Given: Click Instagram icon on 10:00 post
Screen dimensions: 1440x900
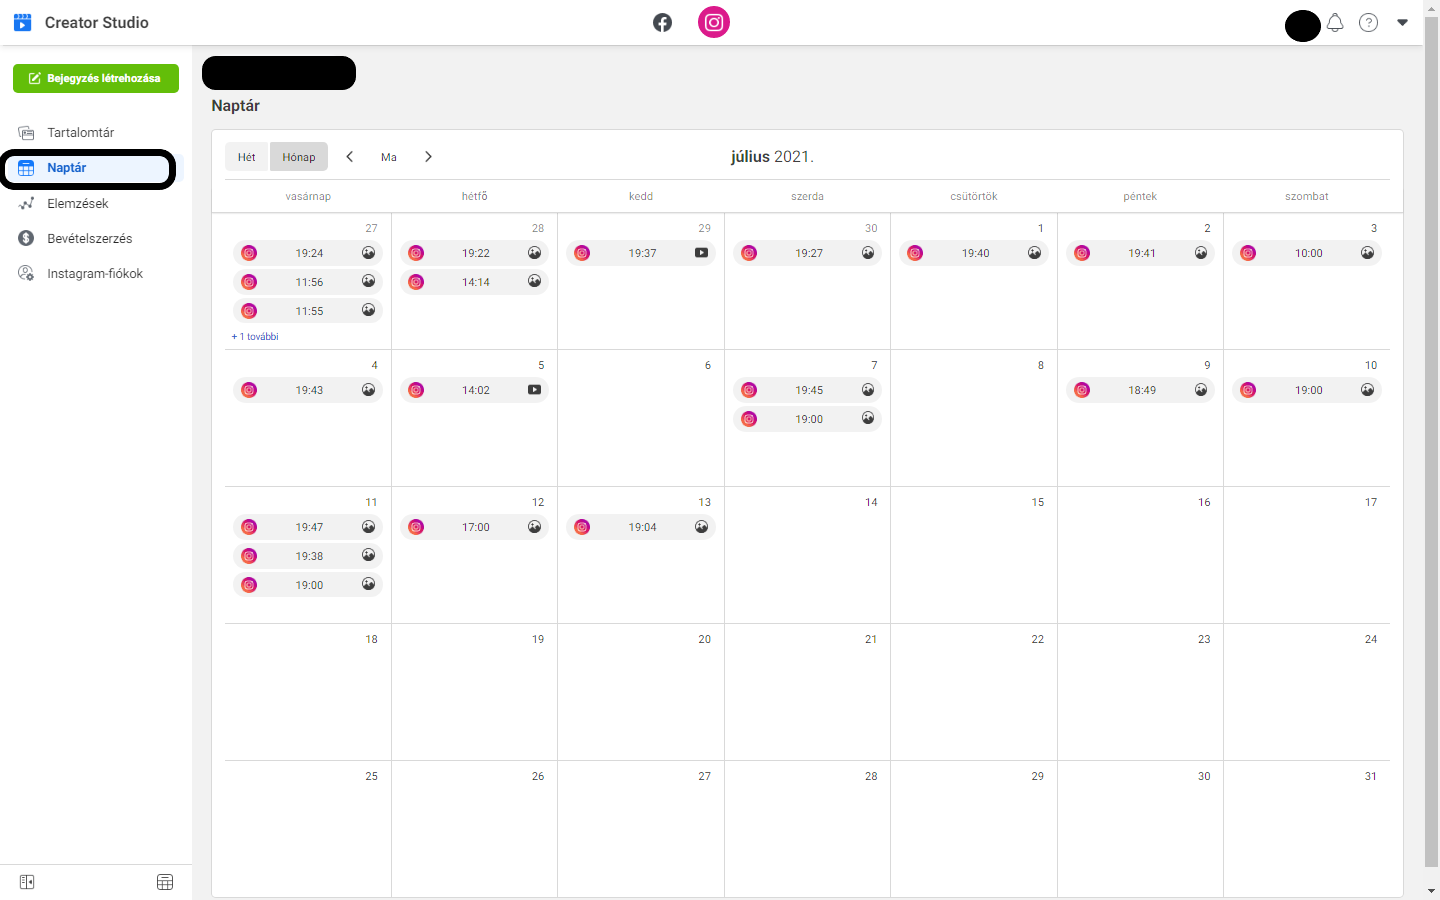Looking at the screenshot, I should pos(1248,253).
